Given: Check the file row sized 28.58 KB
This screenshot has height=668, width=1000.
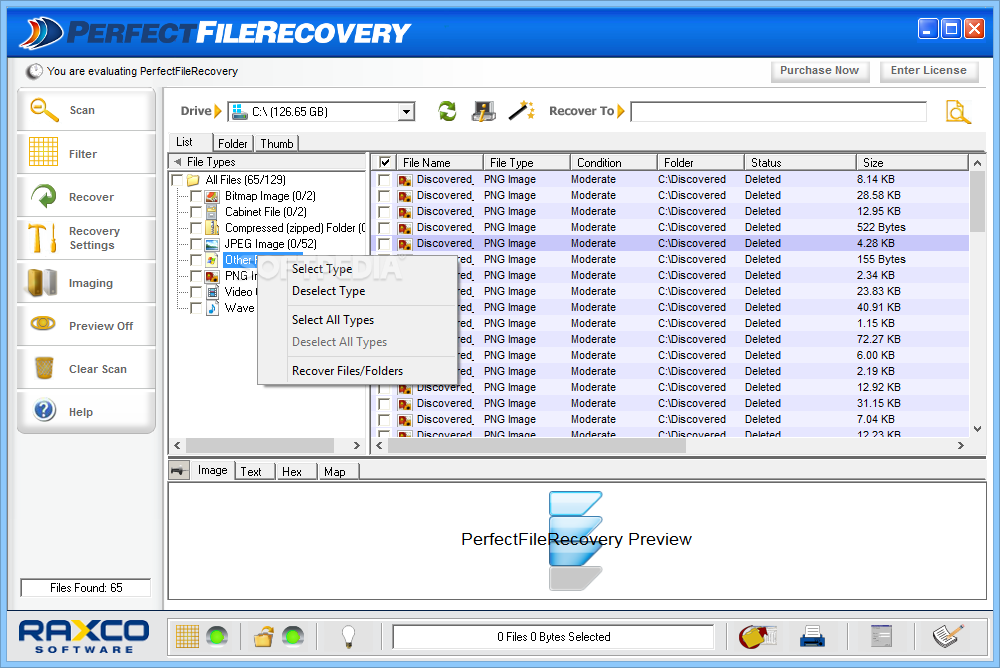Looking at the screenshot, I should (x=384, y=196).
